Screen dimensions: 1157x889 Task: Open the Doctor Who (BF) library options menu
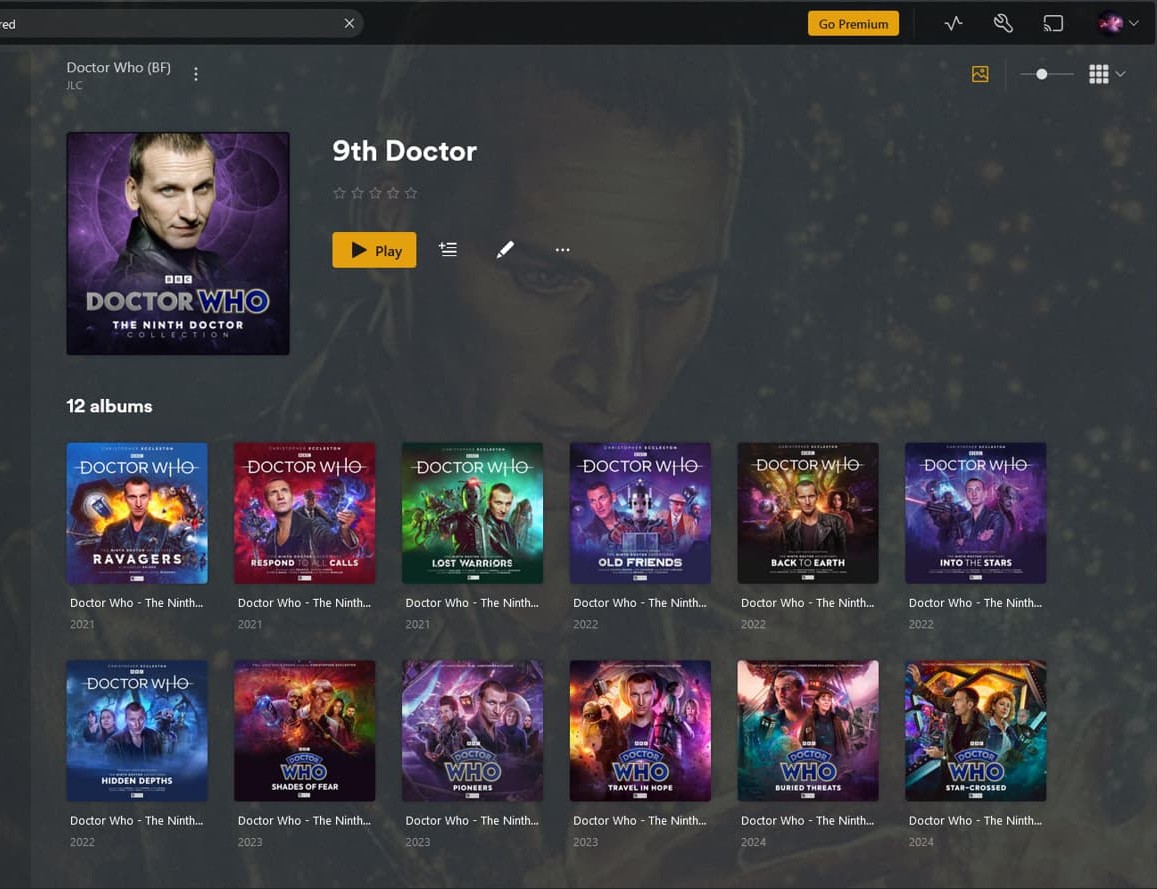pyautogui.click(x=196, y=74)
